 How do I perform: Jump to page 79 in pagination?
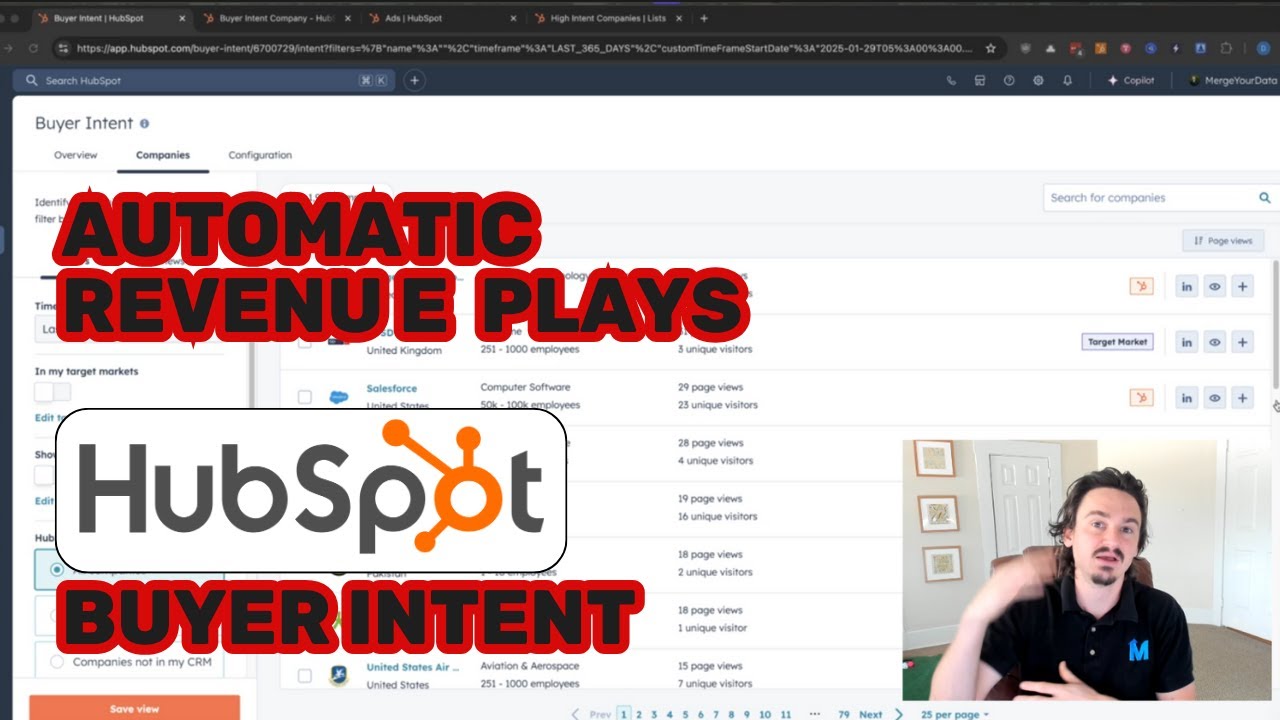tap(844, 714)
